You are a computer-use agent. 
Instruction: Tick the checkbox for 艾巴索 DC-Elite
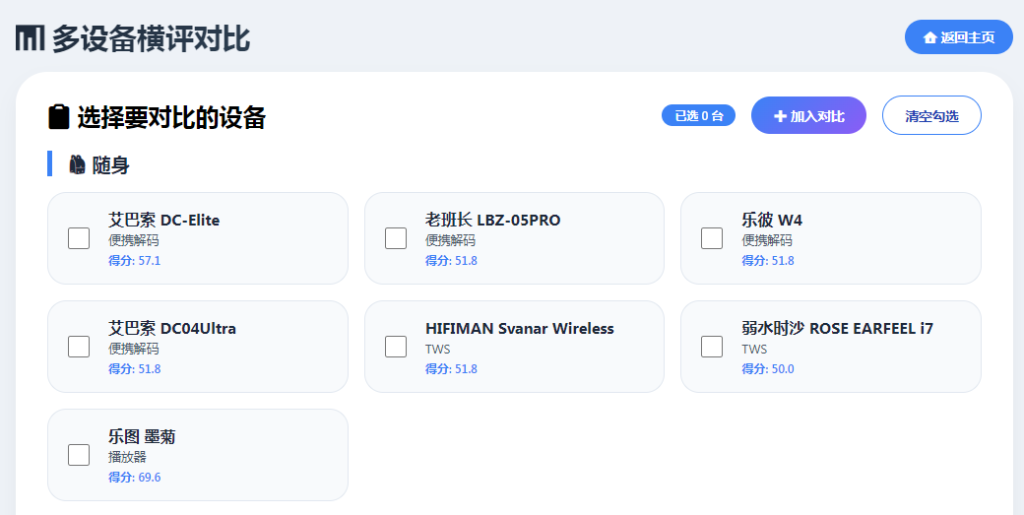(x=79, y=238)
